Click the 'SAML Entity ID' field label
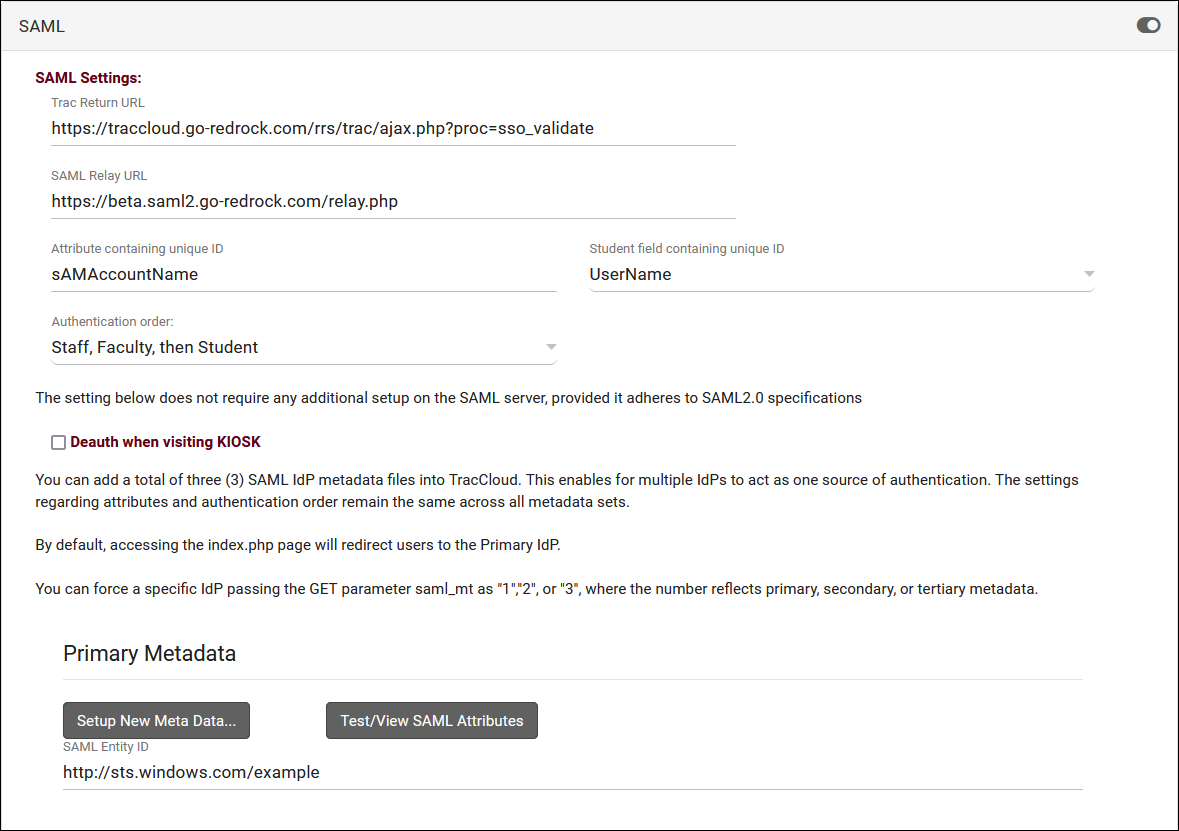 [106, 747]
